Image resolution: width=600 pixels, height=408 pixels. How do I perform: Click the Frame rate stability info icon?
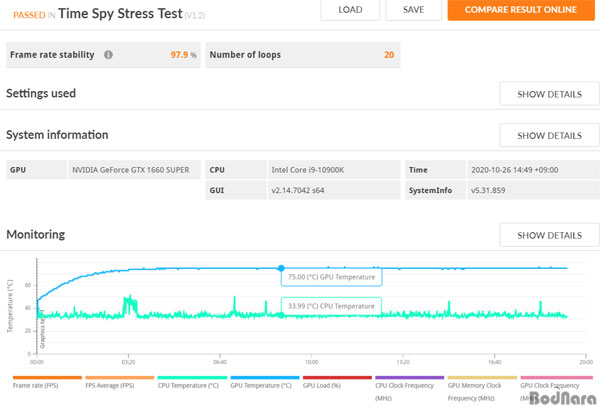(x=108, y=55)
